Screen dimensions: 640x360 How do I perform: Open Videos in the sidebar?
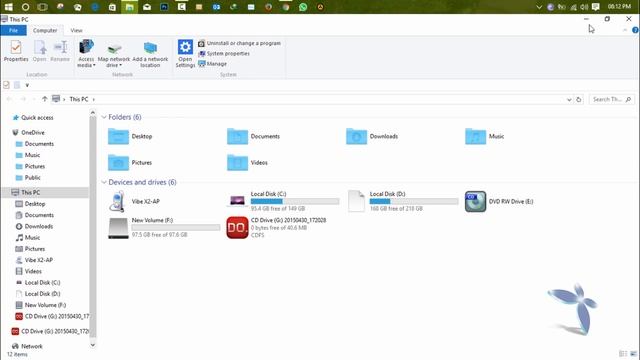[29, 271]
